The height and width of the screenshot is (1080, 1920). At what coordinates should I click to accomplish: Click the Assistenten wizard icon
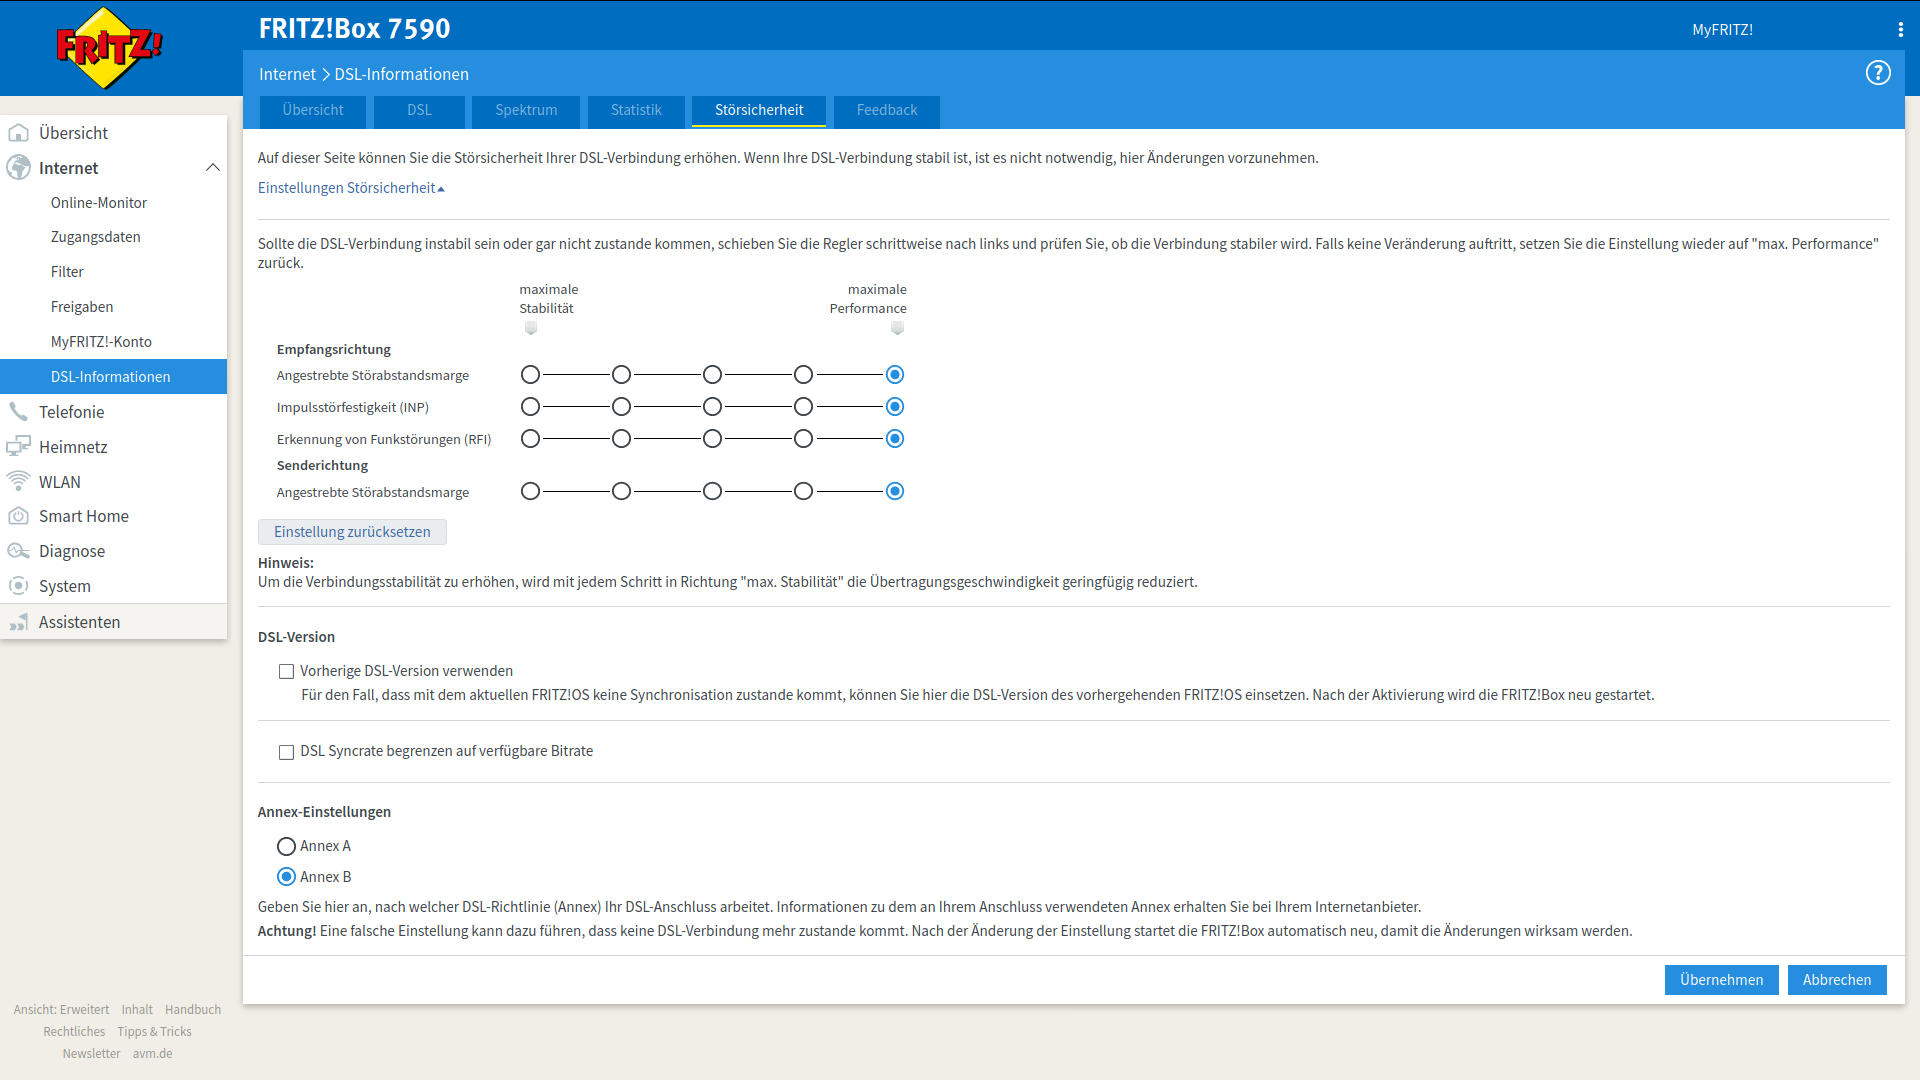18,622
